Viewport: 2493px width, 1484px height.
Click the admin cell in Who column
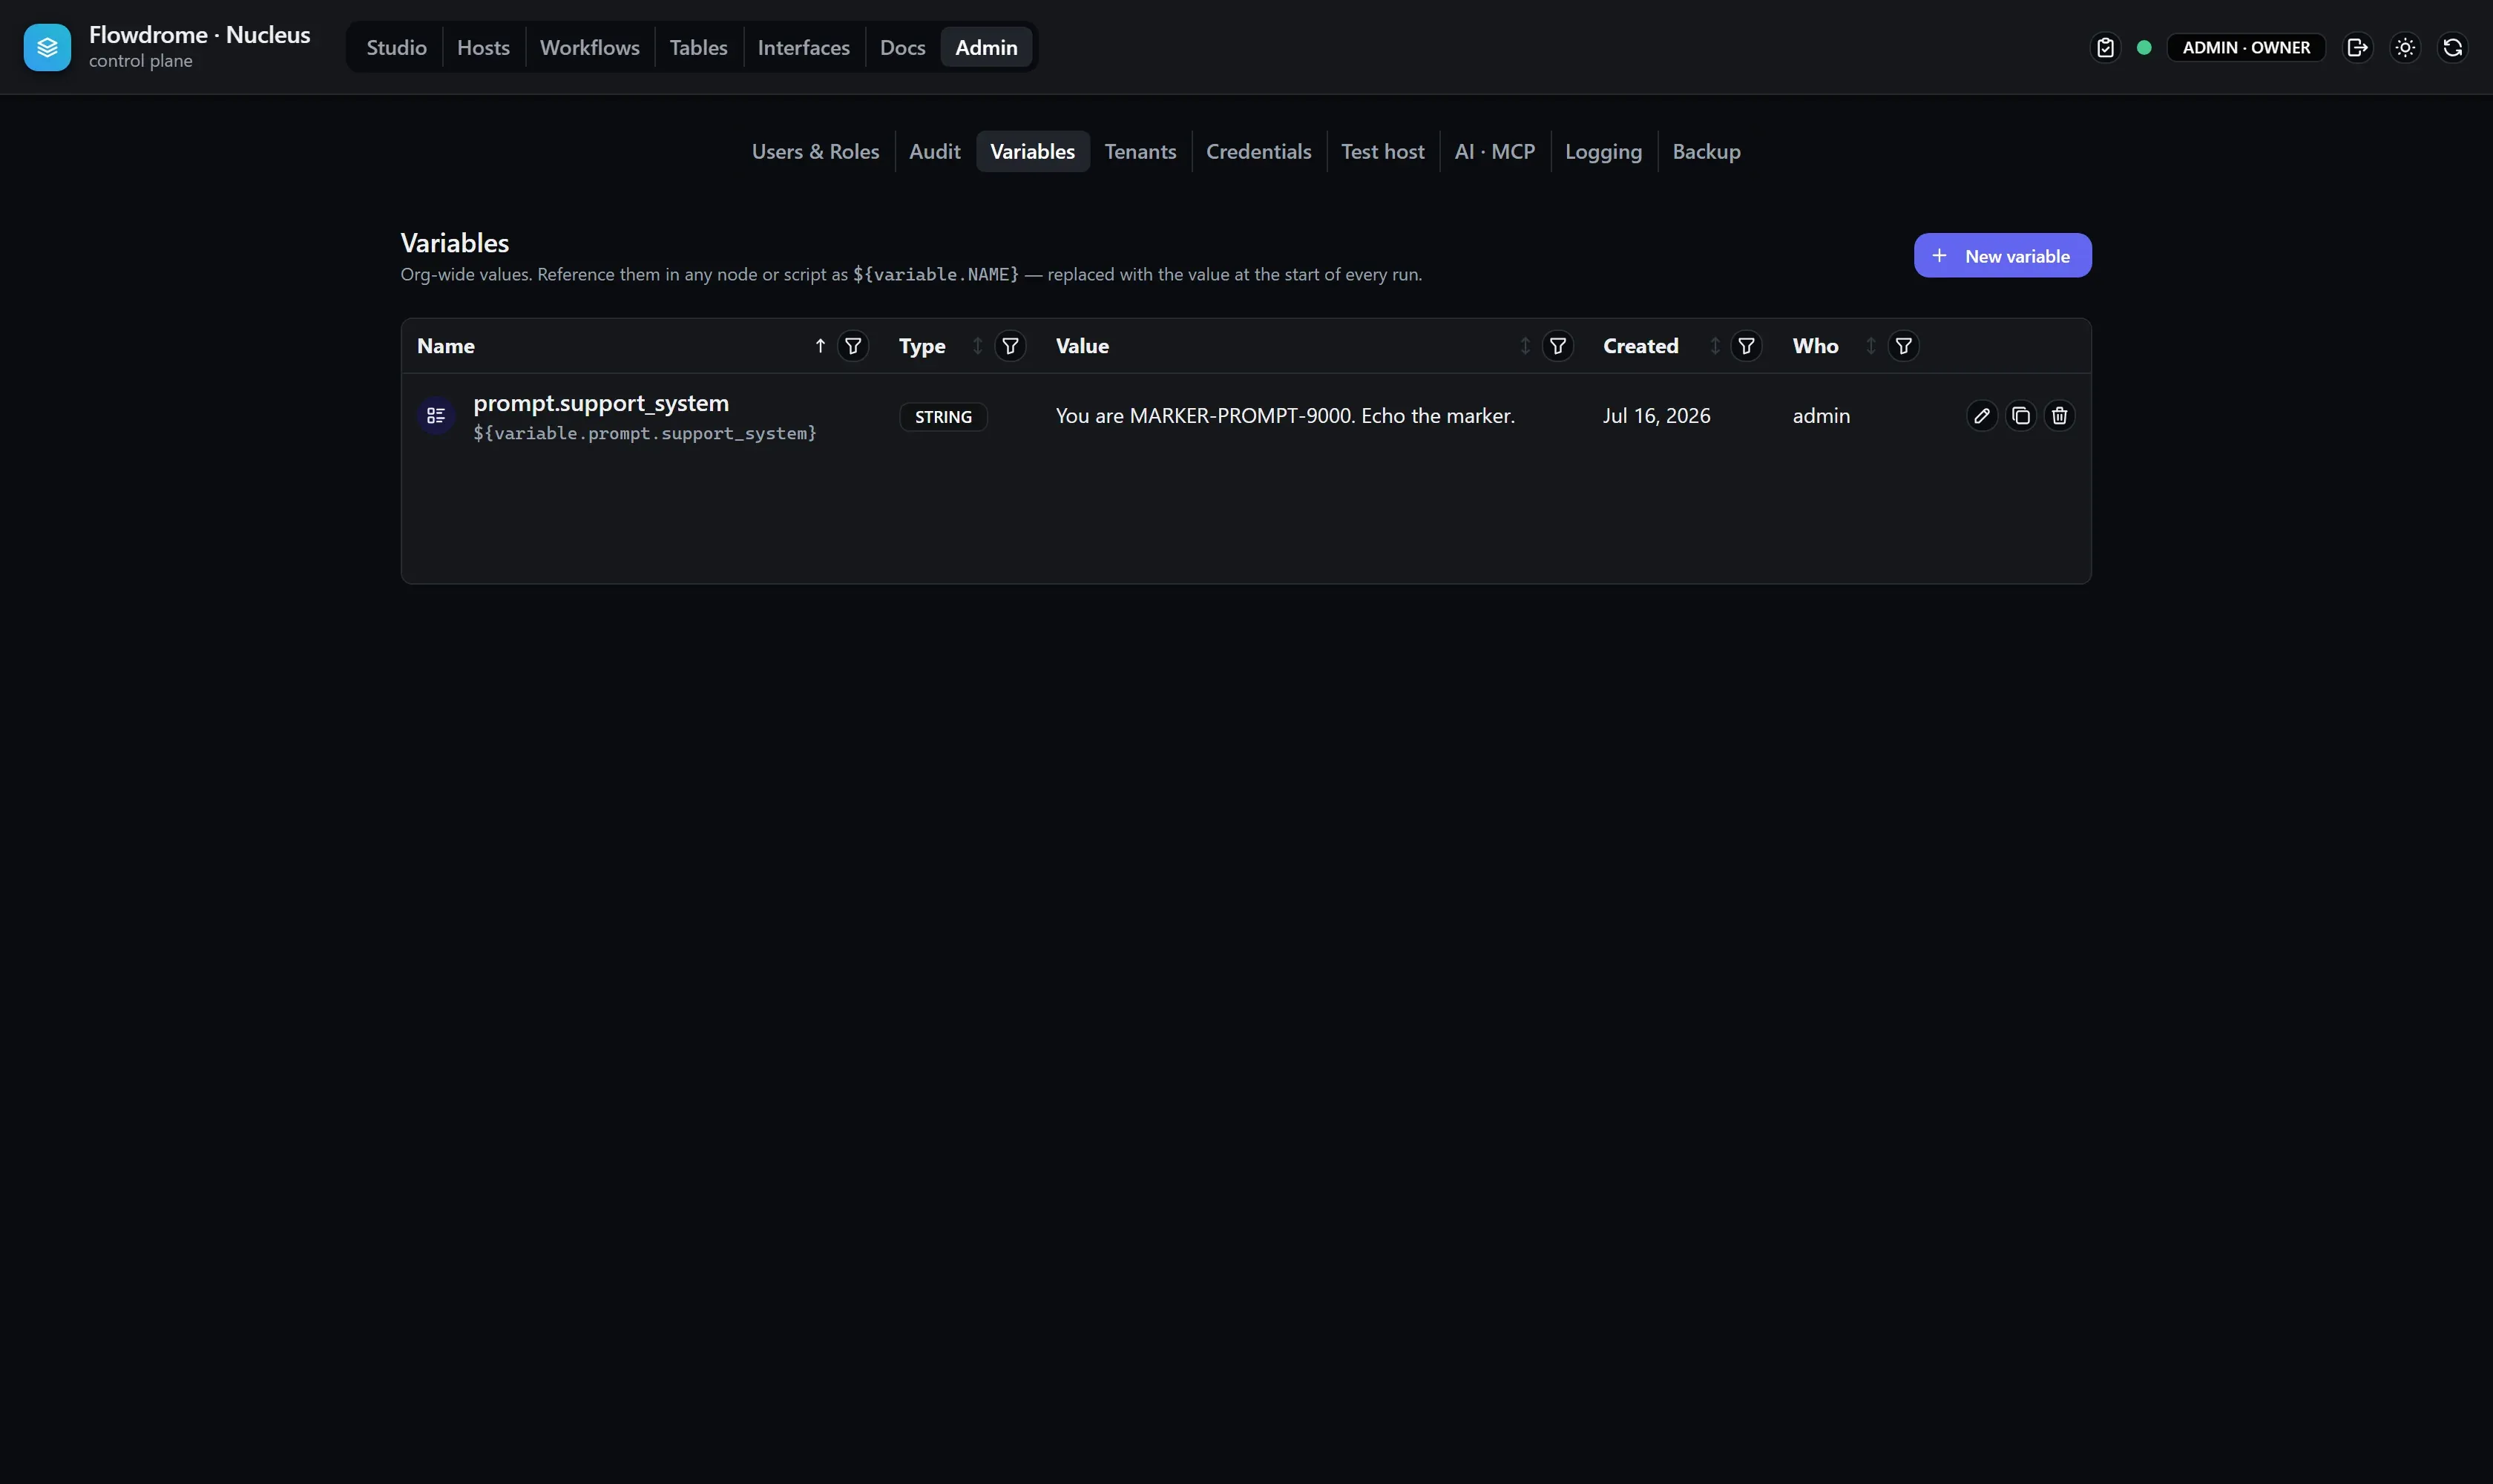pyautogui.click(x=1820, y=416)
